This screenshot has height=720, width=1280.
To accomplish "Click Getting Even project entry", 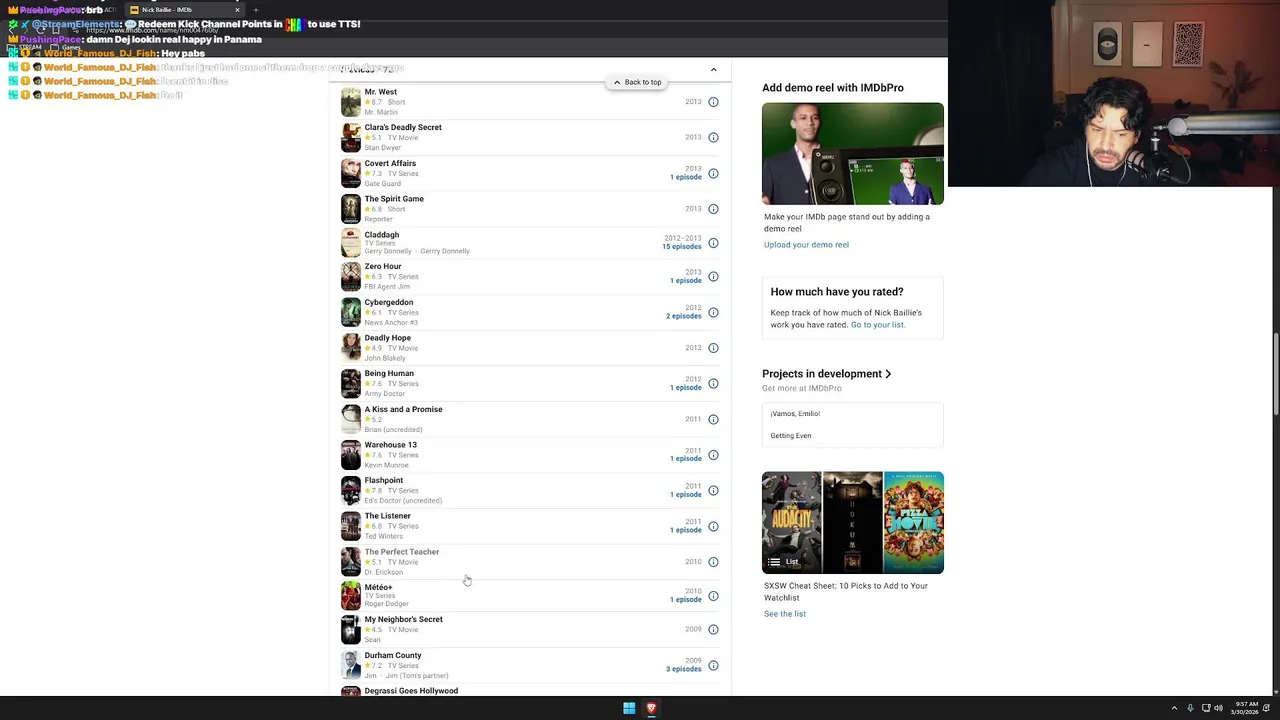I will [x=791, y=436].
